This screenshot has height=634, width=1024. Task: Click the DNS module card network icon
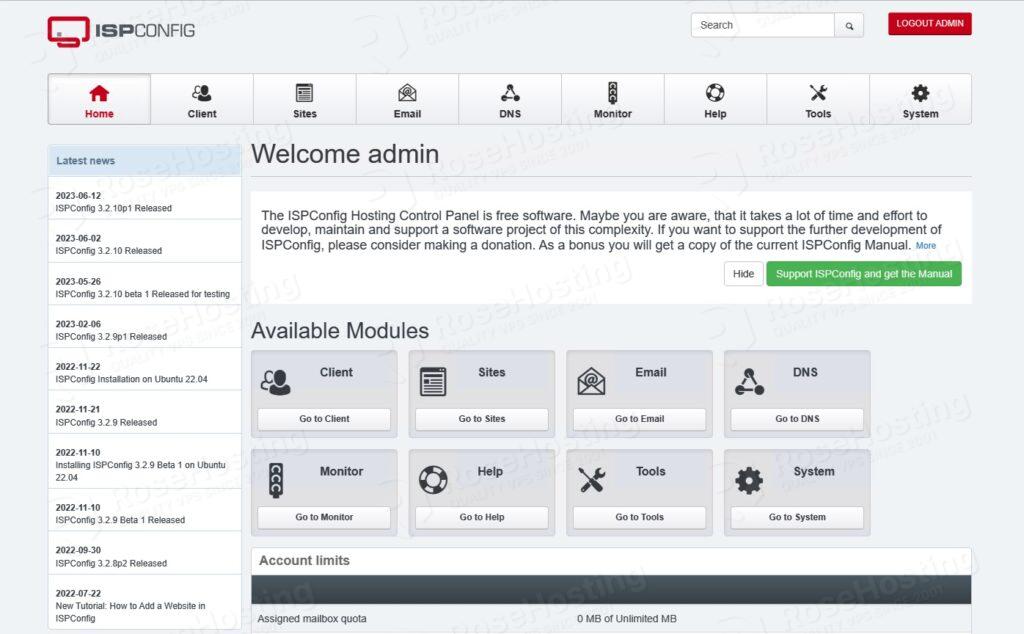[749, 382]
